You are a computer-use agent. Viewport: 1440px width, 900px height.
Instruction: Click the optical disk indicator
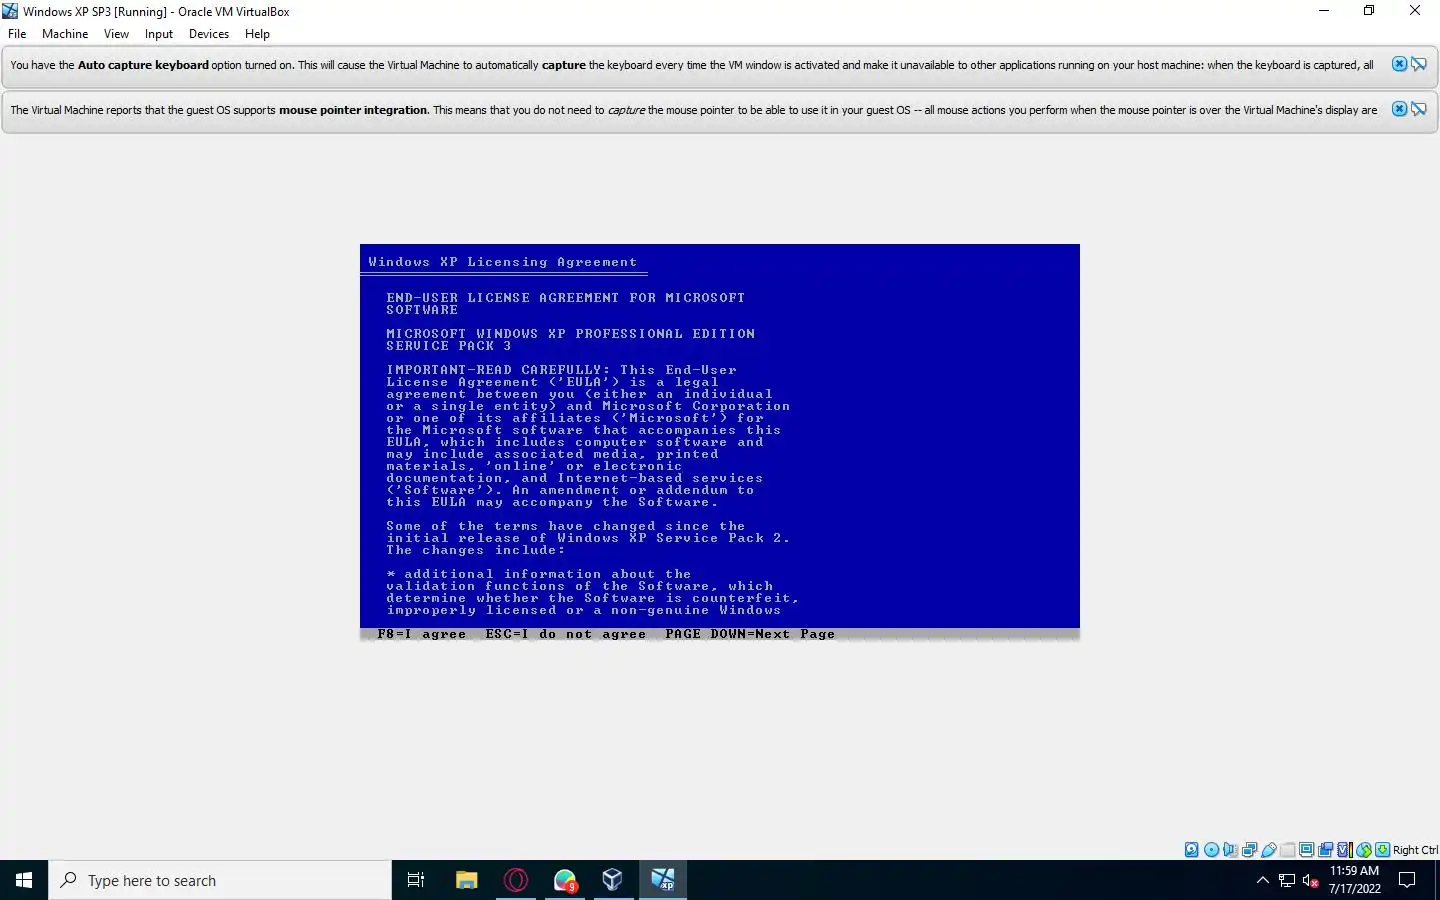1211,850
